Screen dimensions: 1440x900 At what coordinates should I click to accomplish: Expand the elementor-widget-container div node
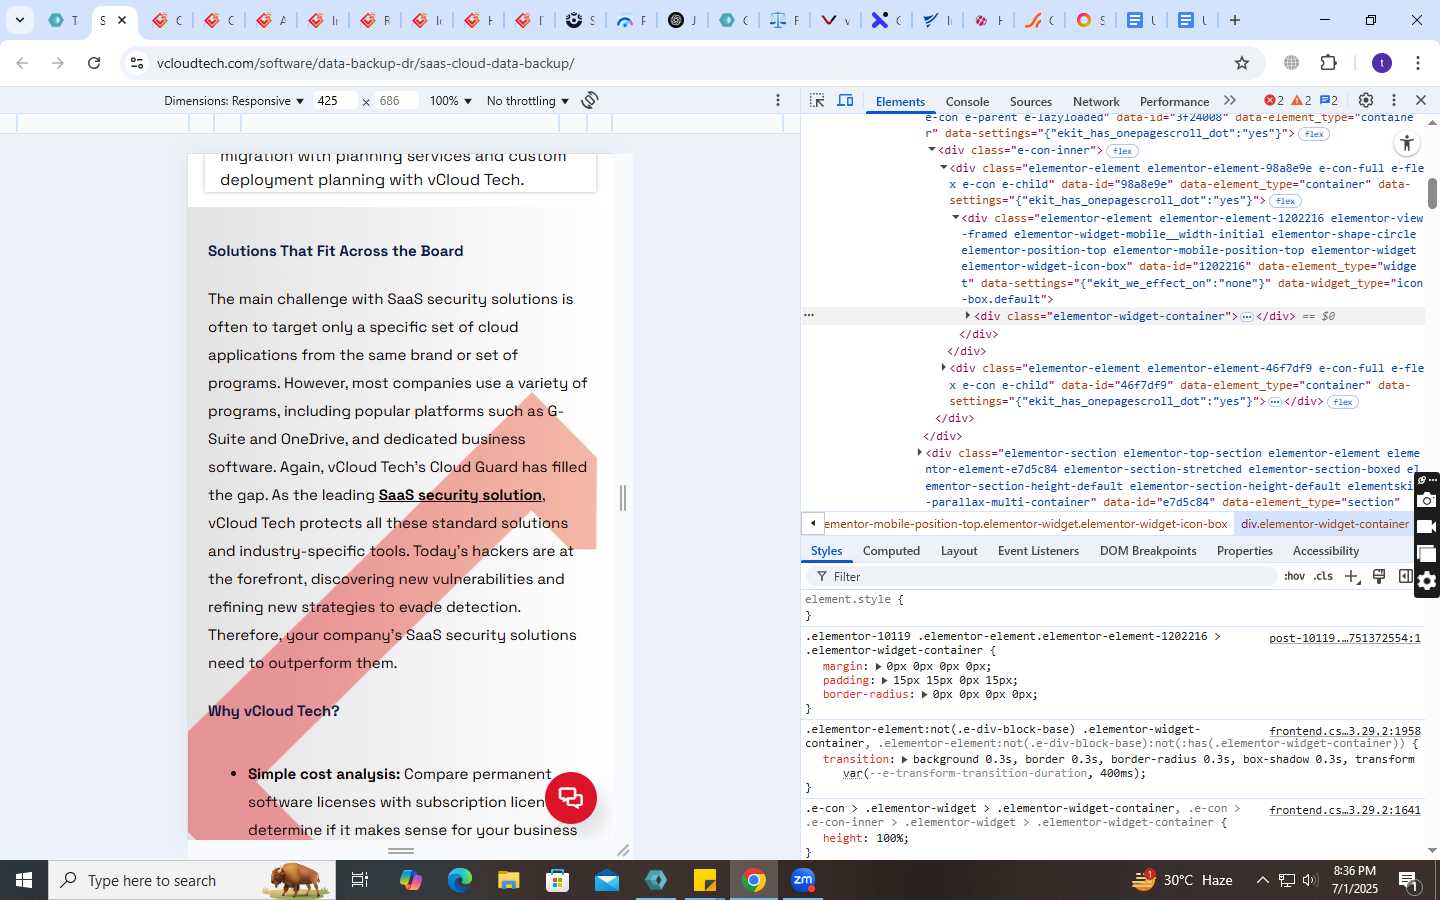[968, 316]
